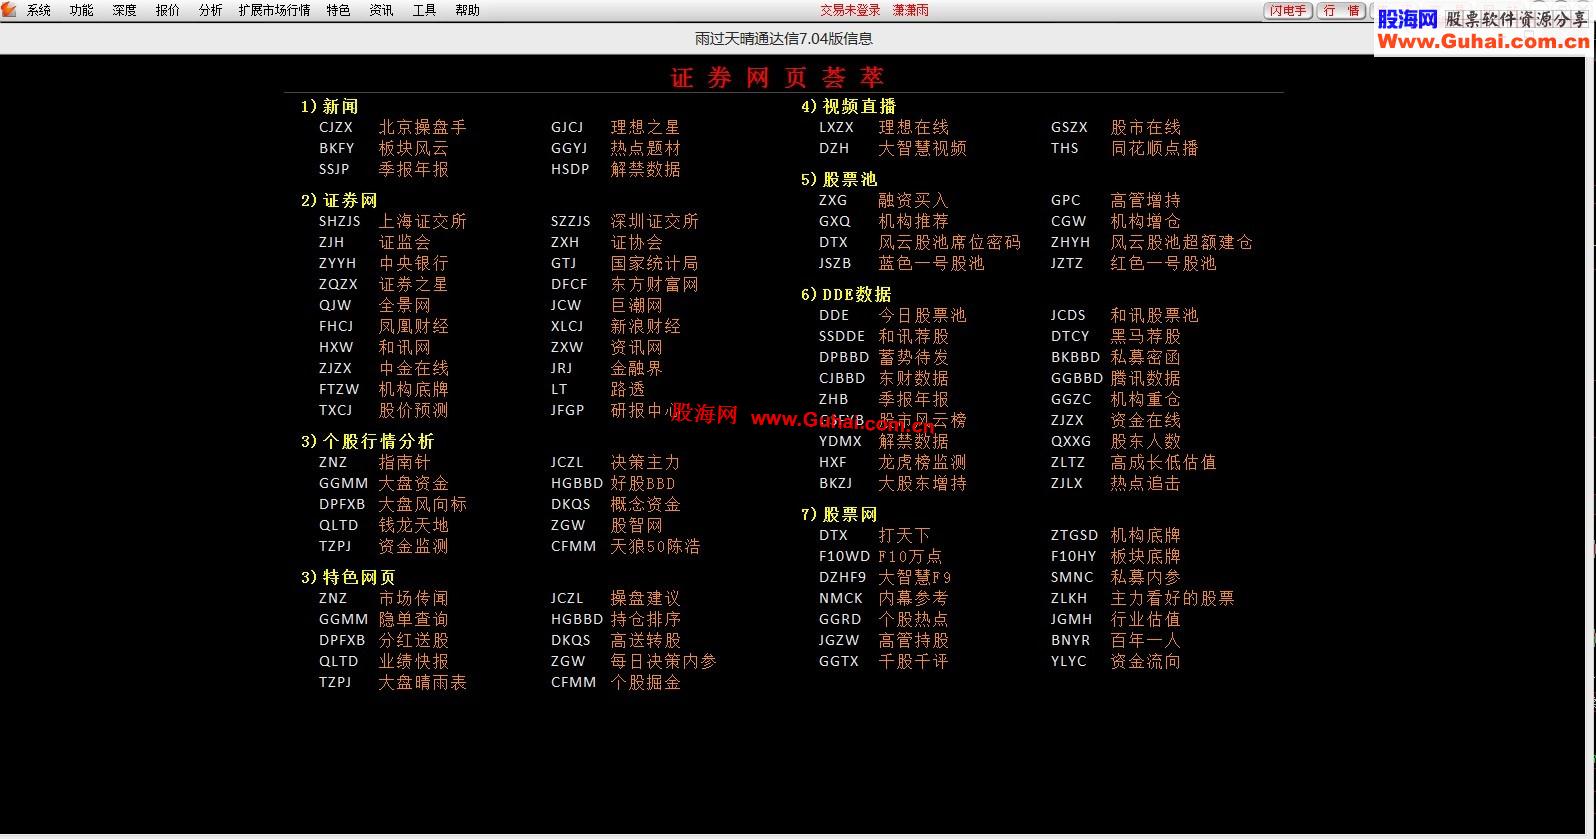Open the 红色一号股池 link
Viewport: 1596px width, 839px height.
click(x=1164, y=263)
